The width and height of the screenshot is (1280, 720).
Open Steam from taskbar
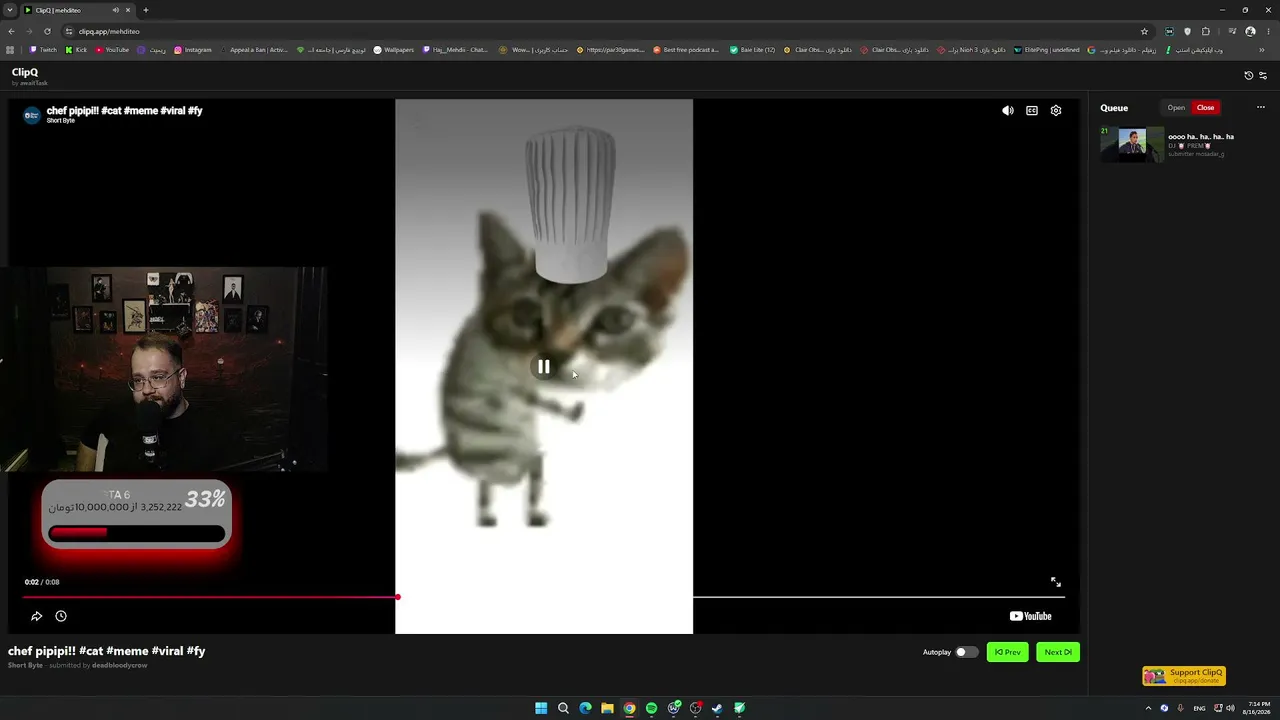pyautogui.click(x=717, y=708)
